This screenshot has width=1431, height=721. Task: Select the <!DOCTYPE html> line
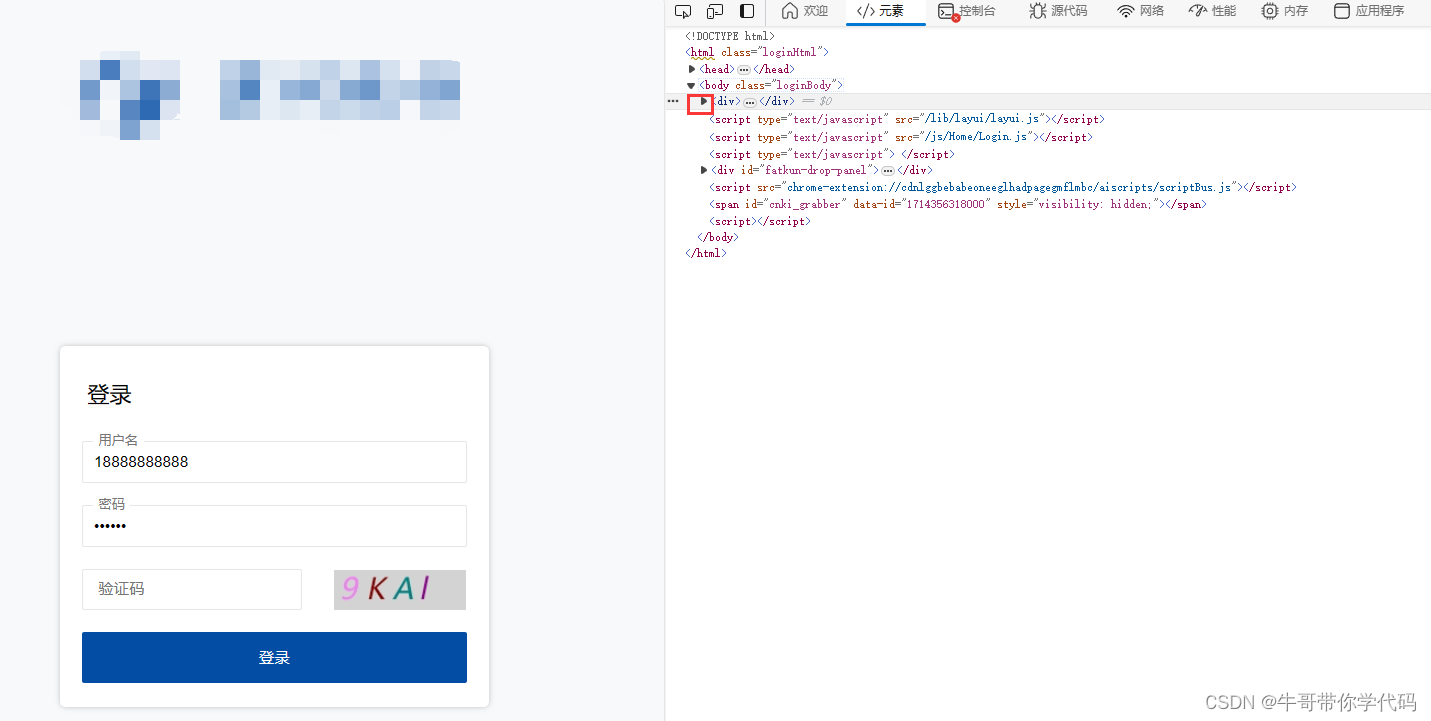pos(730,36)
